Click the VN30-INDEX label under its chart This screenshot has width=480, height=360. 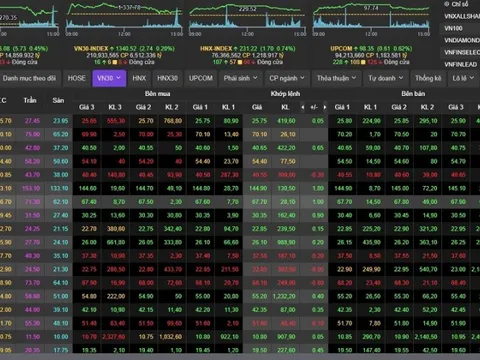[91, 49]
